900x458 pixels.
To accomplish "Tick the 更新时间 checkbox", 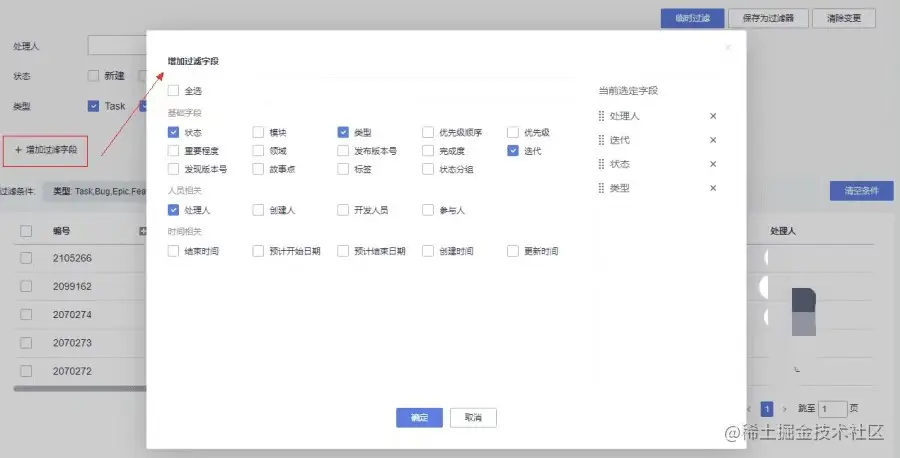I will [513, 251].
